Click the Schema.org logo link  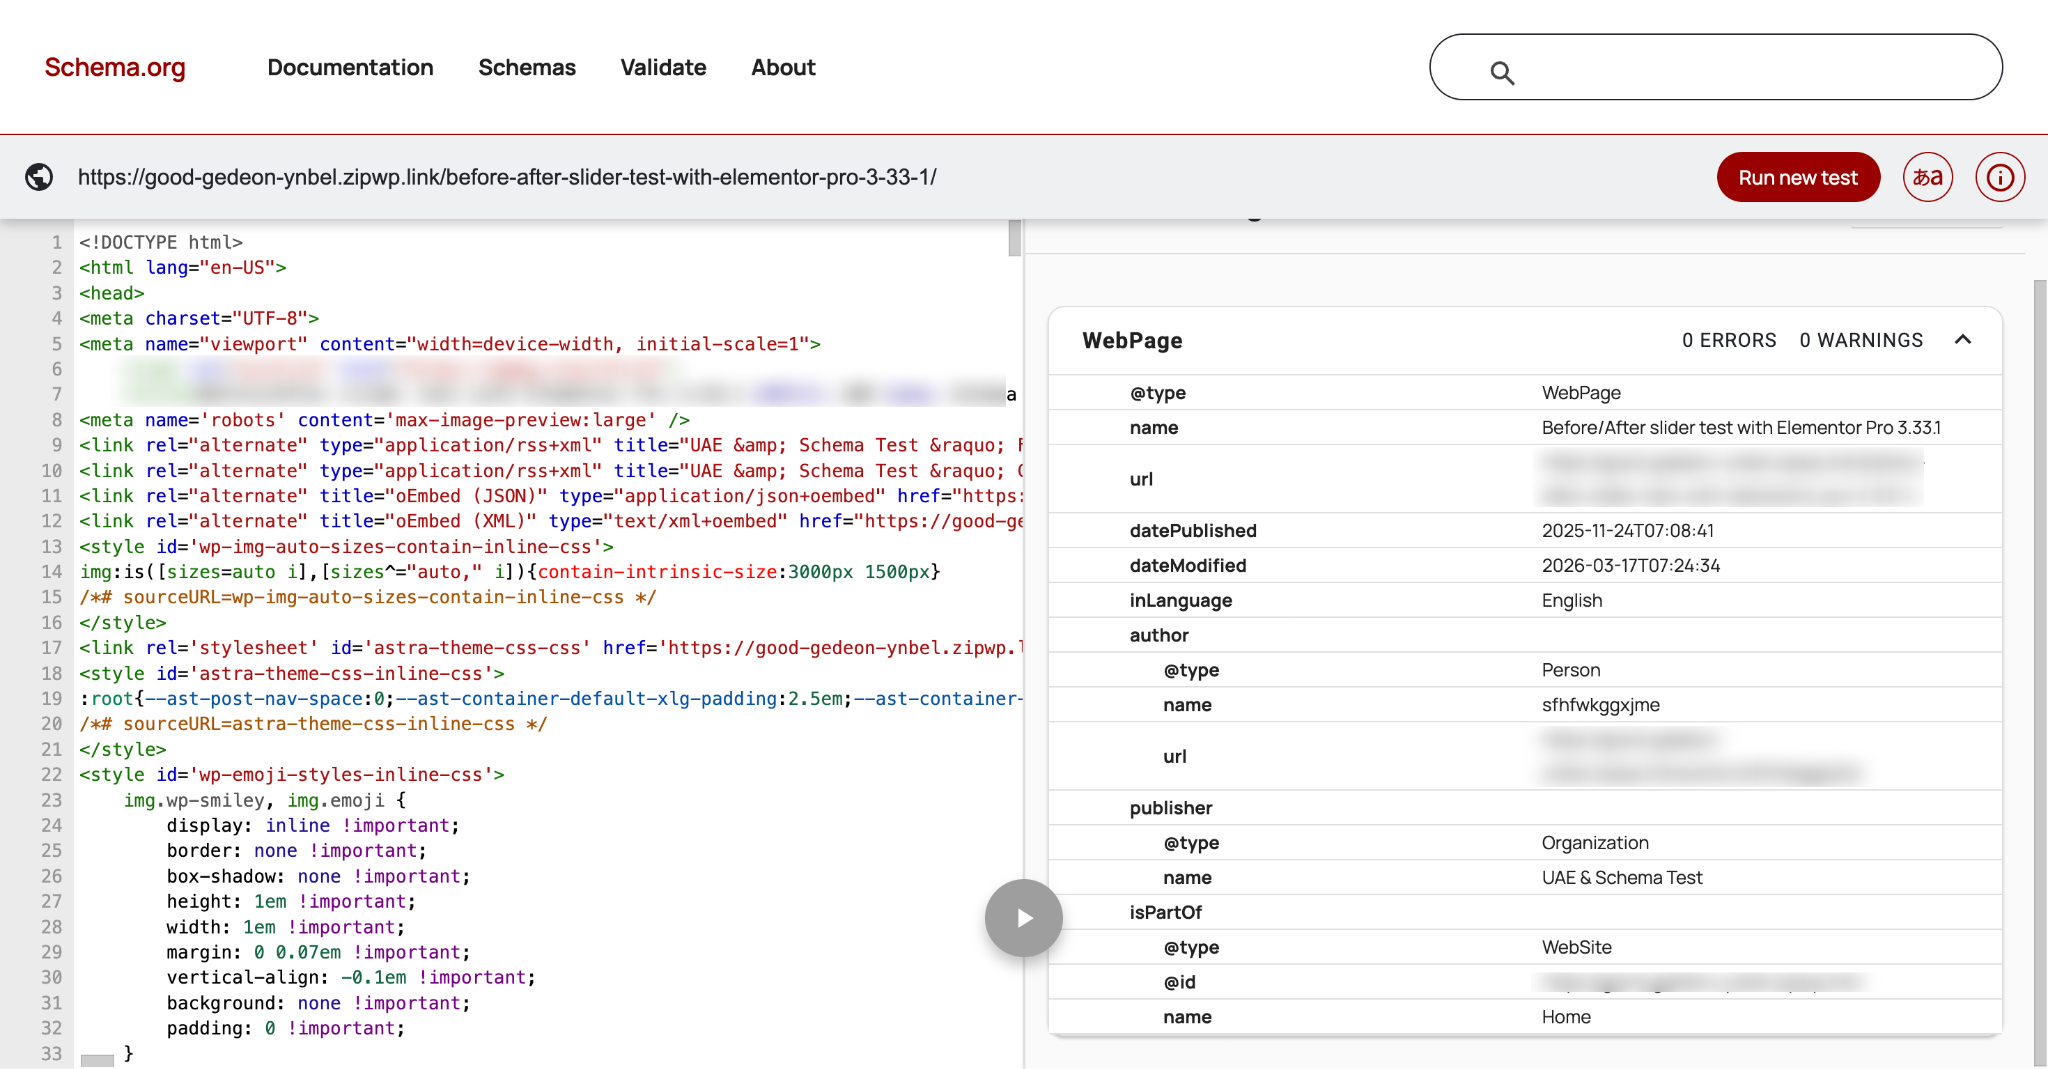click(x=115, y=67)
